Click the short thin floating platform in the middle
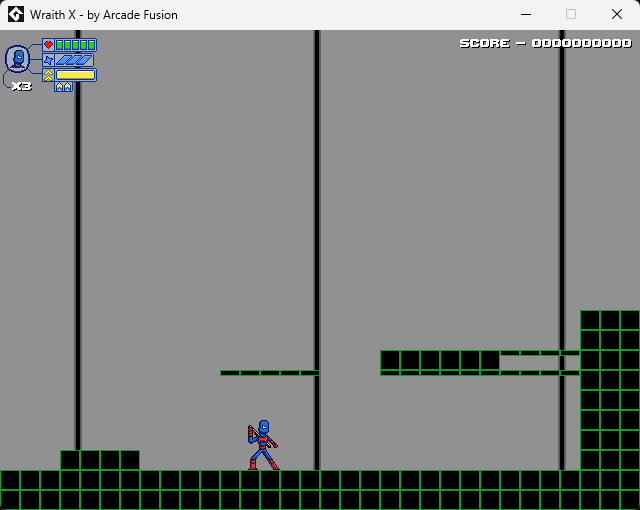Image resolution: width=640 pixels, height=510 pixels. click(269, 372)
